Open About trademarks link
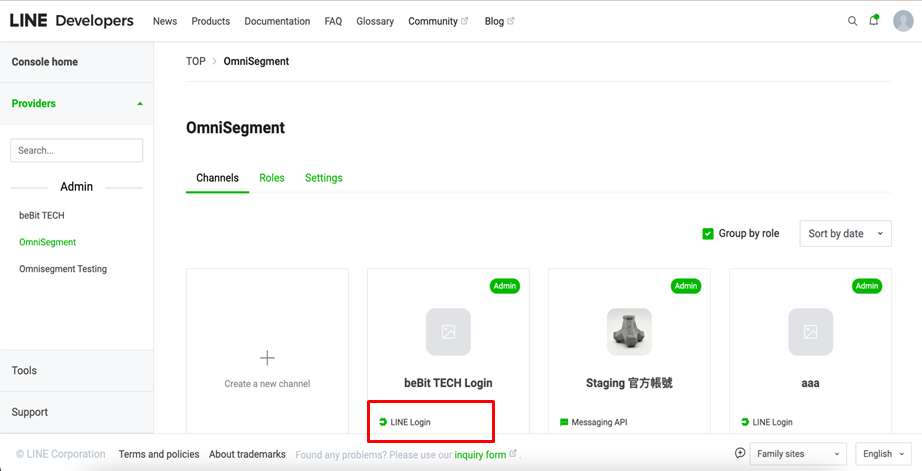 [248, 454]
